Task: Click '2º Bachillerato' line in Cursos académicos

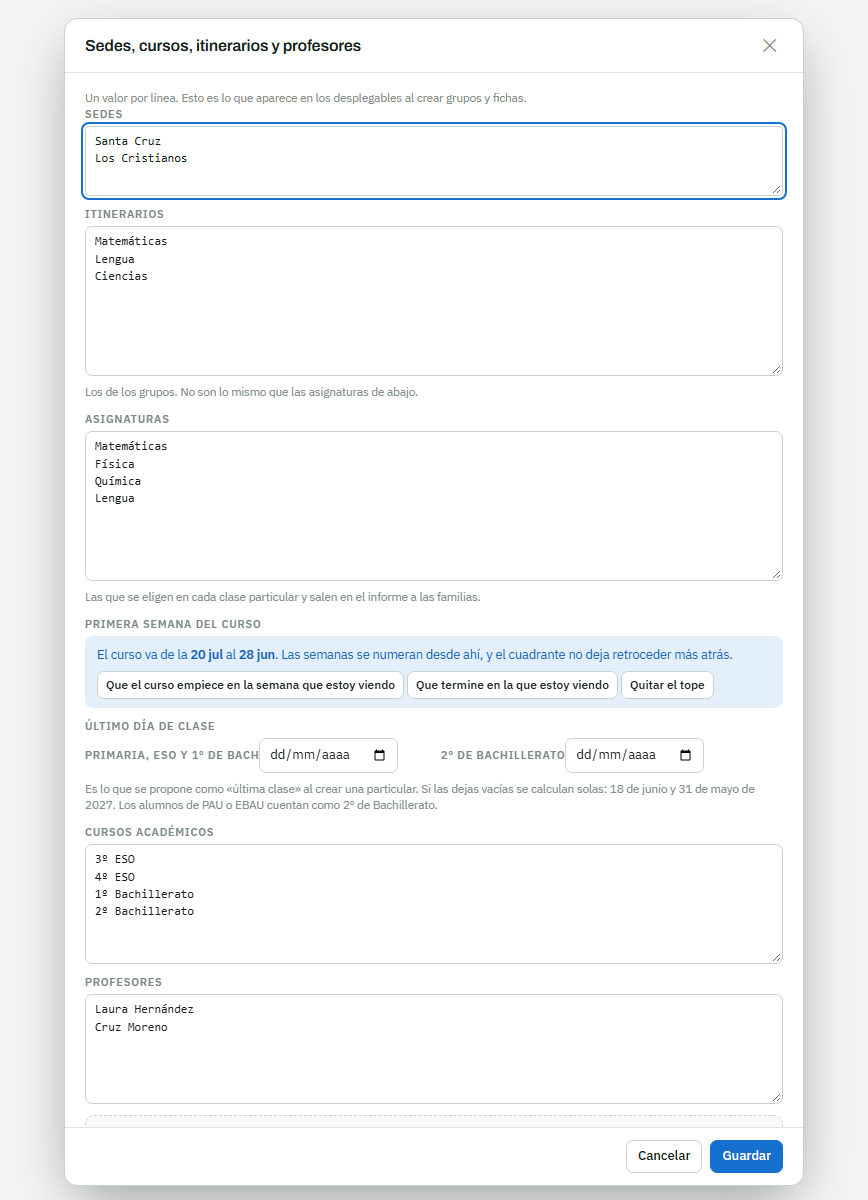Action: pos(144,912)
